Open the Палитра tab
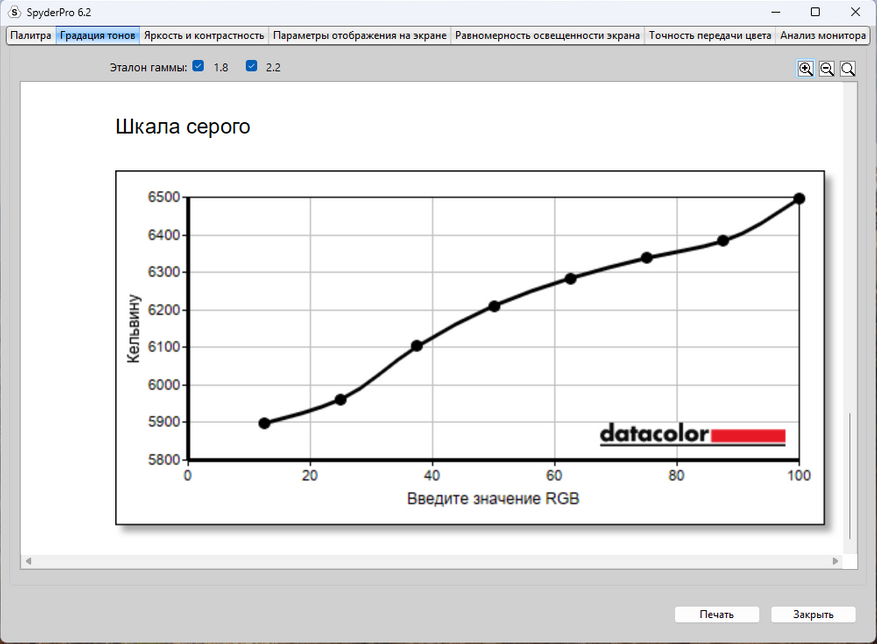Viewport: 877px width, 644px height. [31, 35]
